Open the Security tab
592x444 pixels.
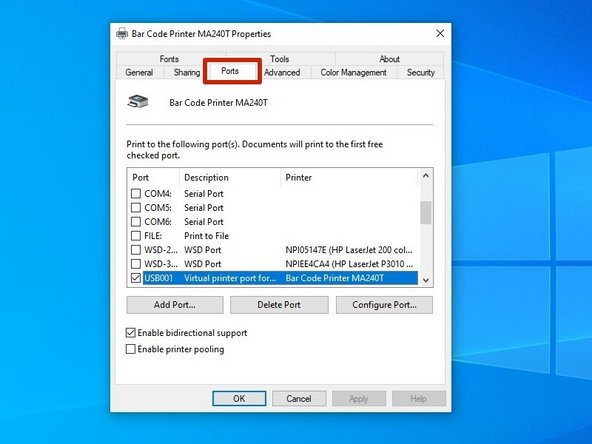(421, 72)
